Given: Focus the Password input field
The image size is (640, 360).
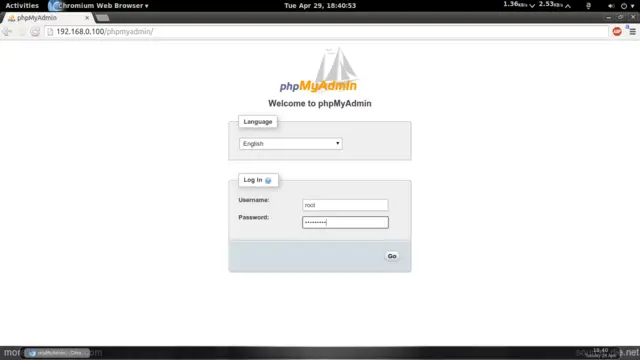Looking at the screenshot, I should coord(345,222).
